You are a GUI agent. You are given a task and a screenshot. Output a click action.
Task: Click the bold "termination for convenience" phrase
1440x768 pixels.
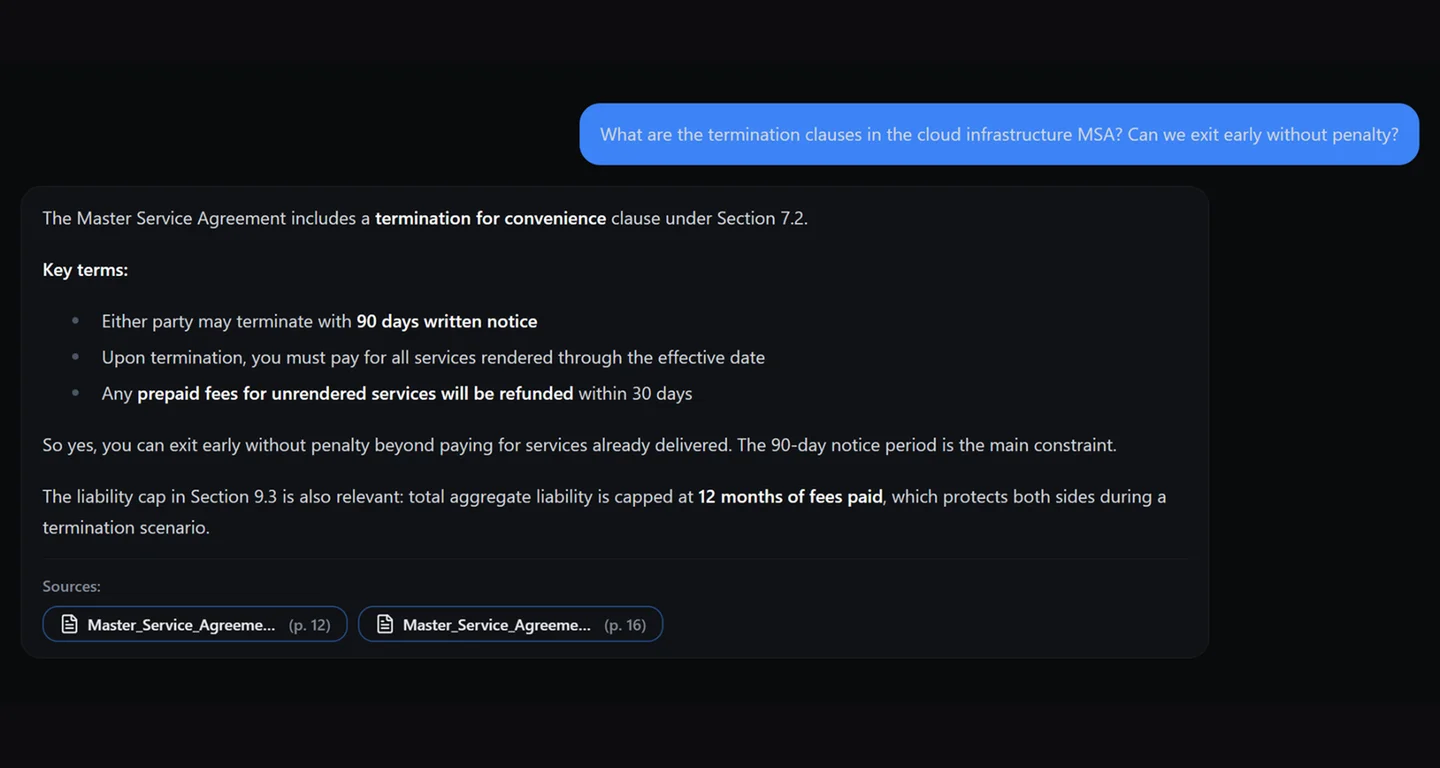[x=490, y=218]
